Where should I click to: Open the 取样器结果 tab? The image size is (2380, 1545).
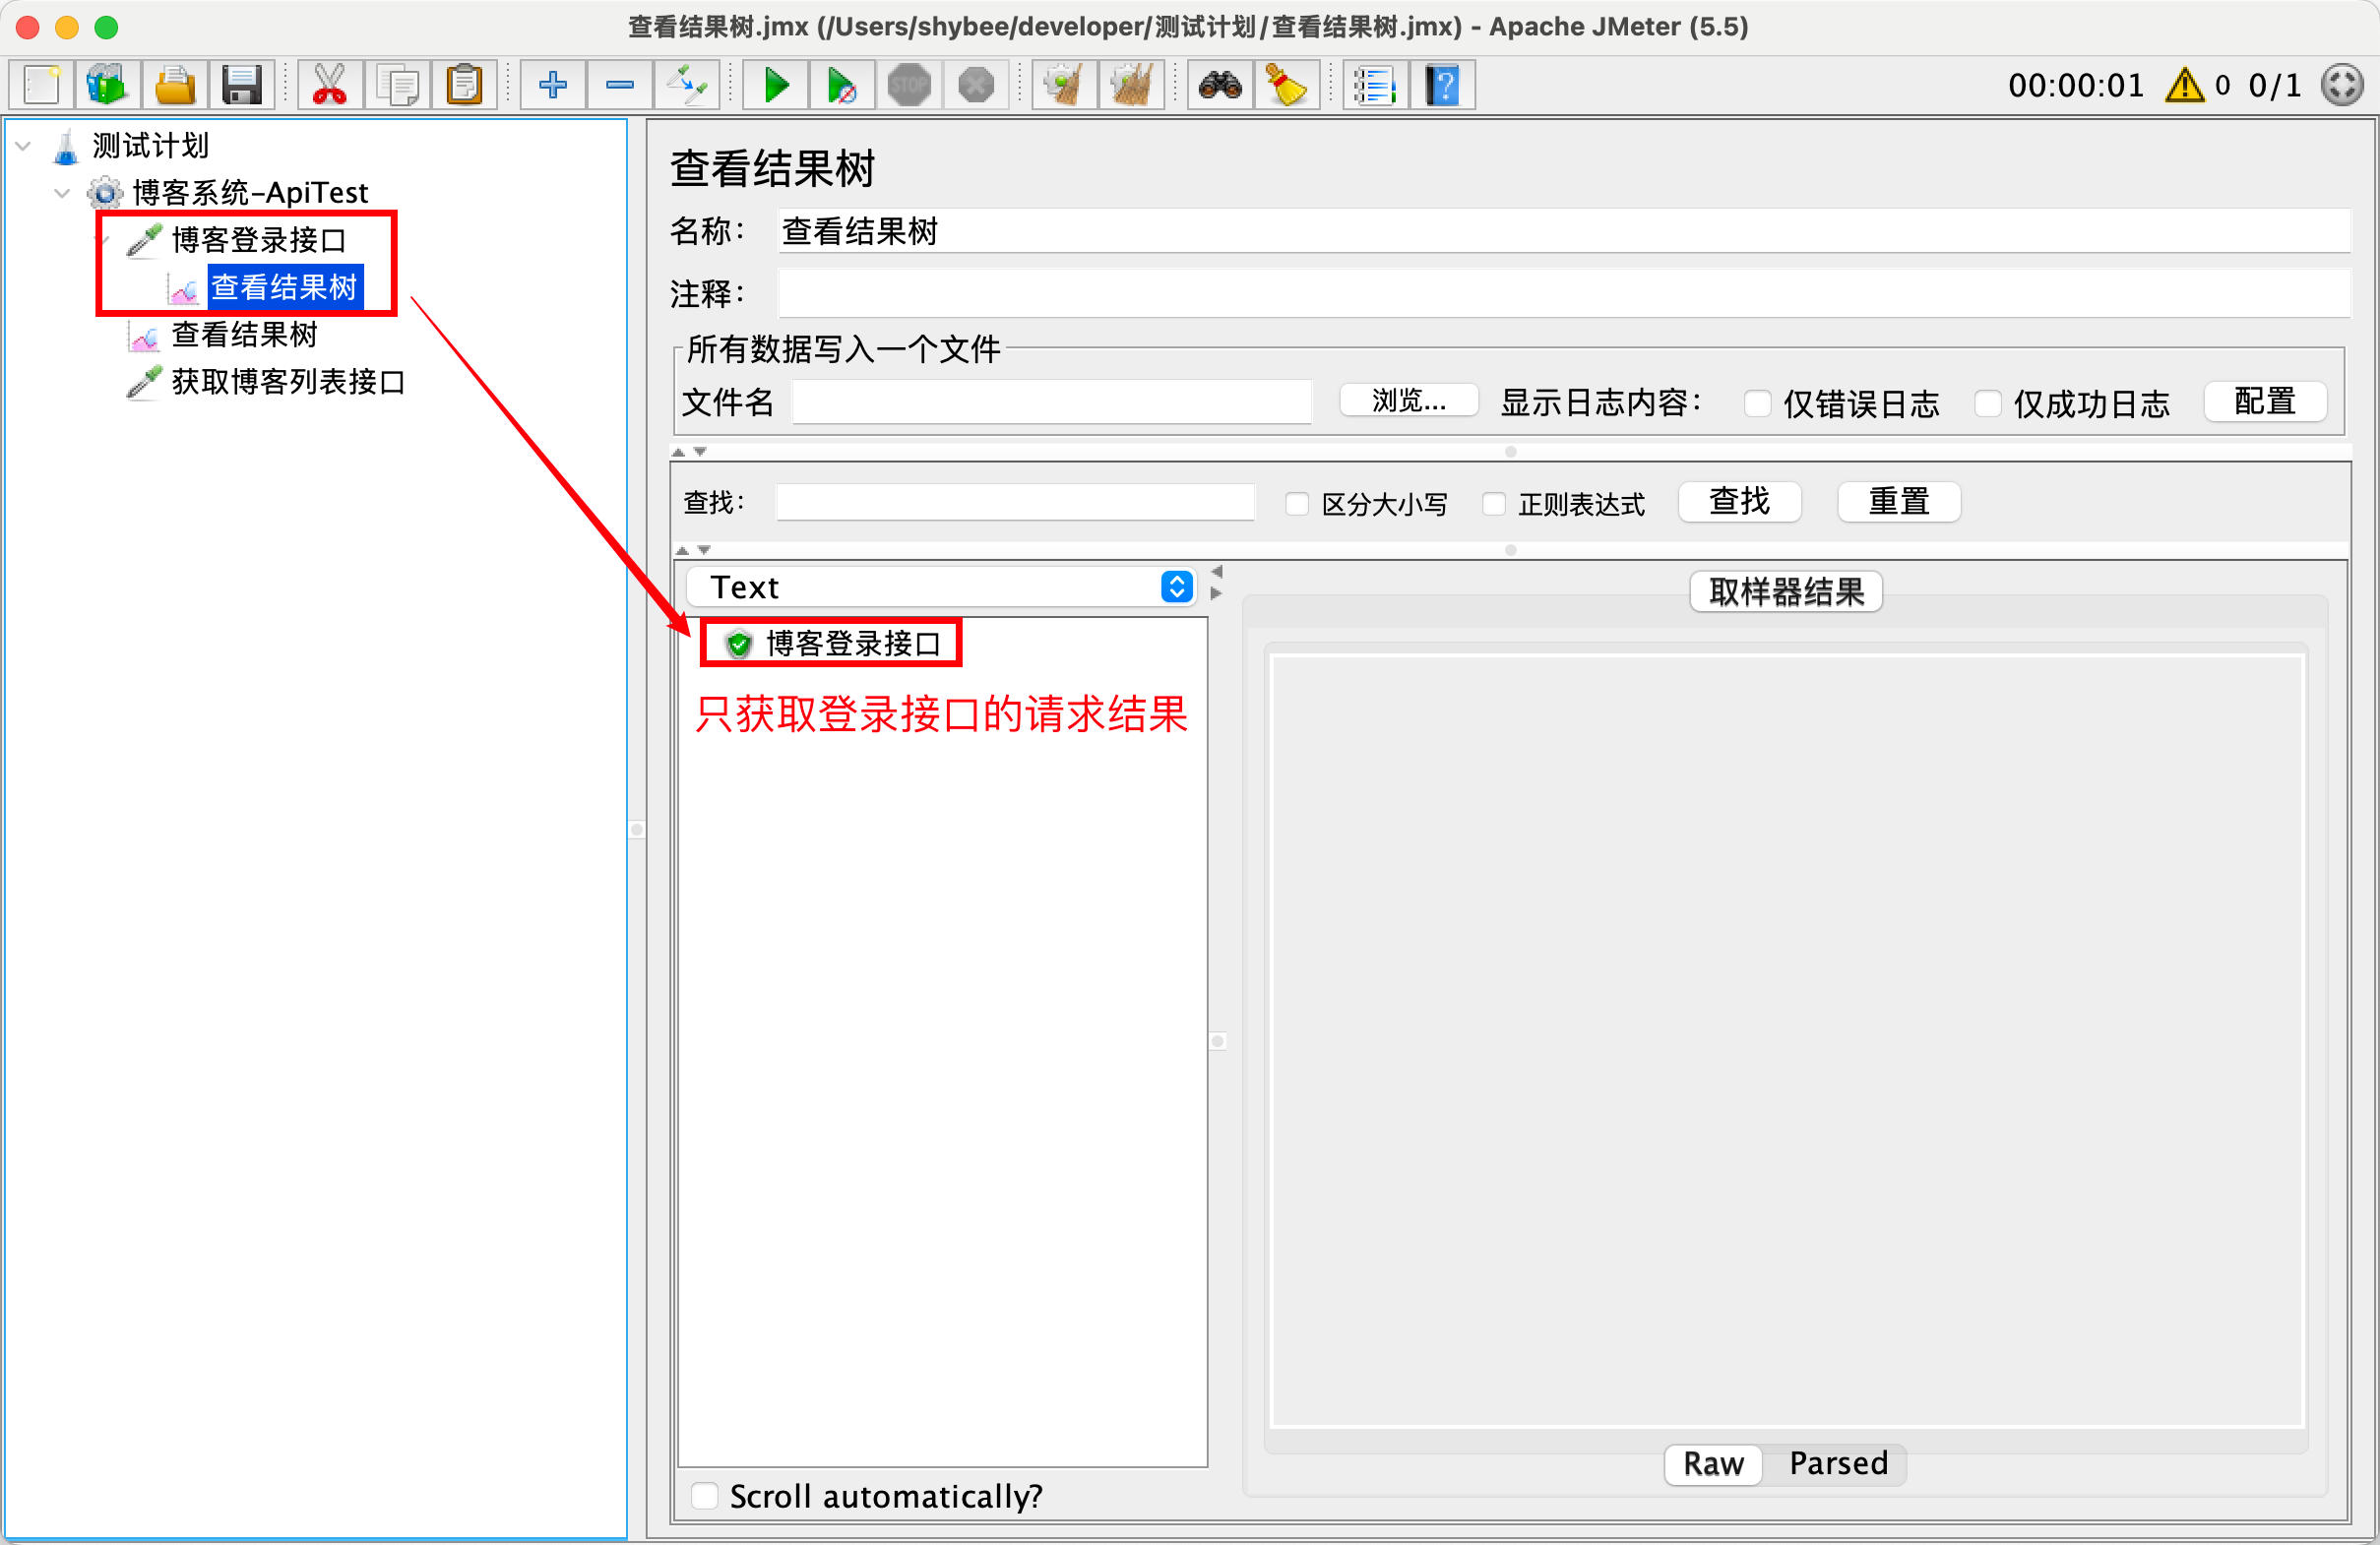tap(1786, 592)
